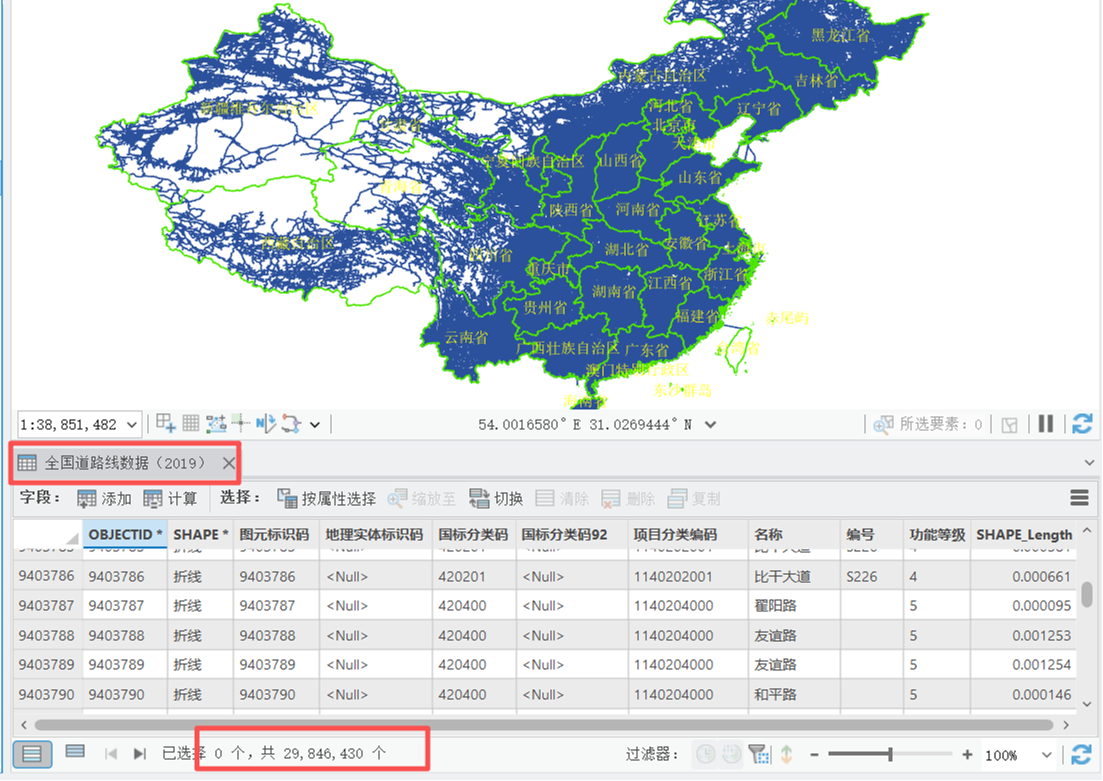
Task: Click the 图元标识码 column header
Action: (x=274, y=535)
